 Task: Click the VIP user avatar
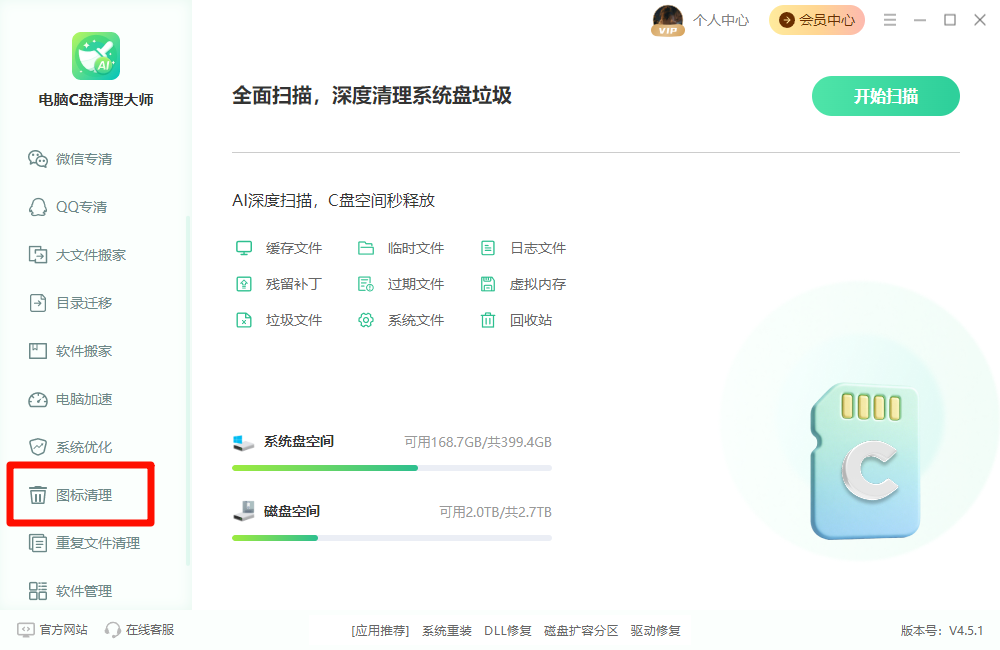pos(668,20)
